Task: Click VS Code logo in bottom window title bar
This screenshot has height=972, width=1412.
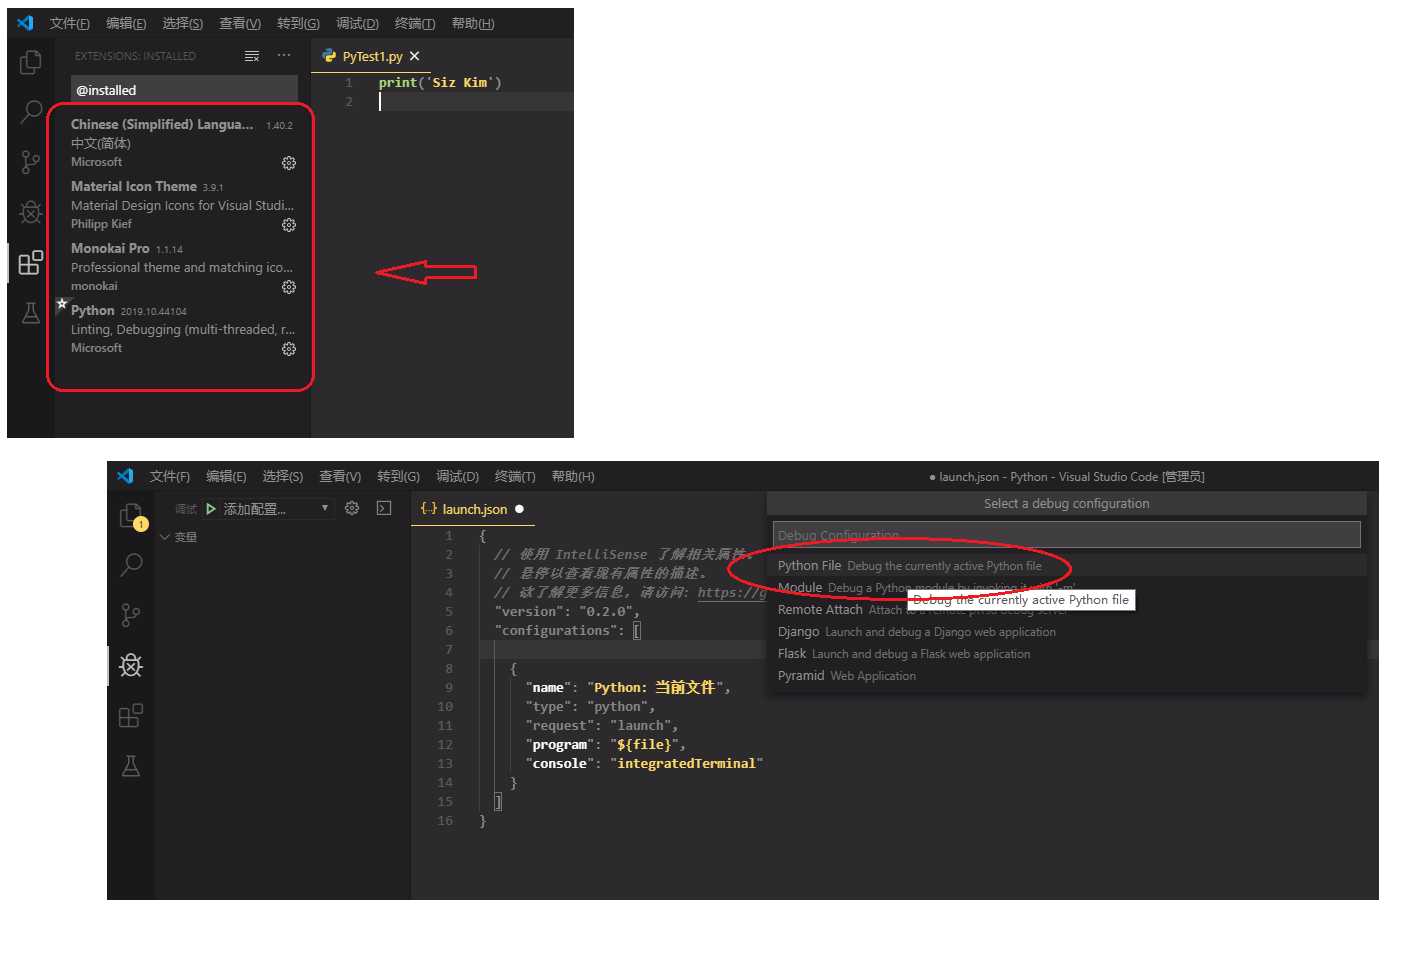Action: [x=125, y=476]
